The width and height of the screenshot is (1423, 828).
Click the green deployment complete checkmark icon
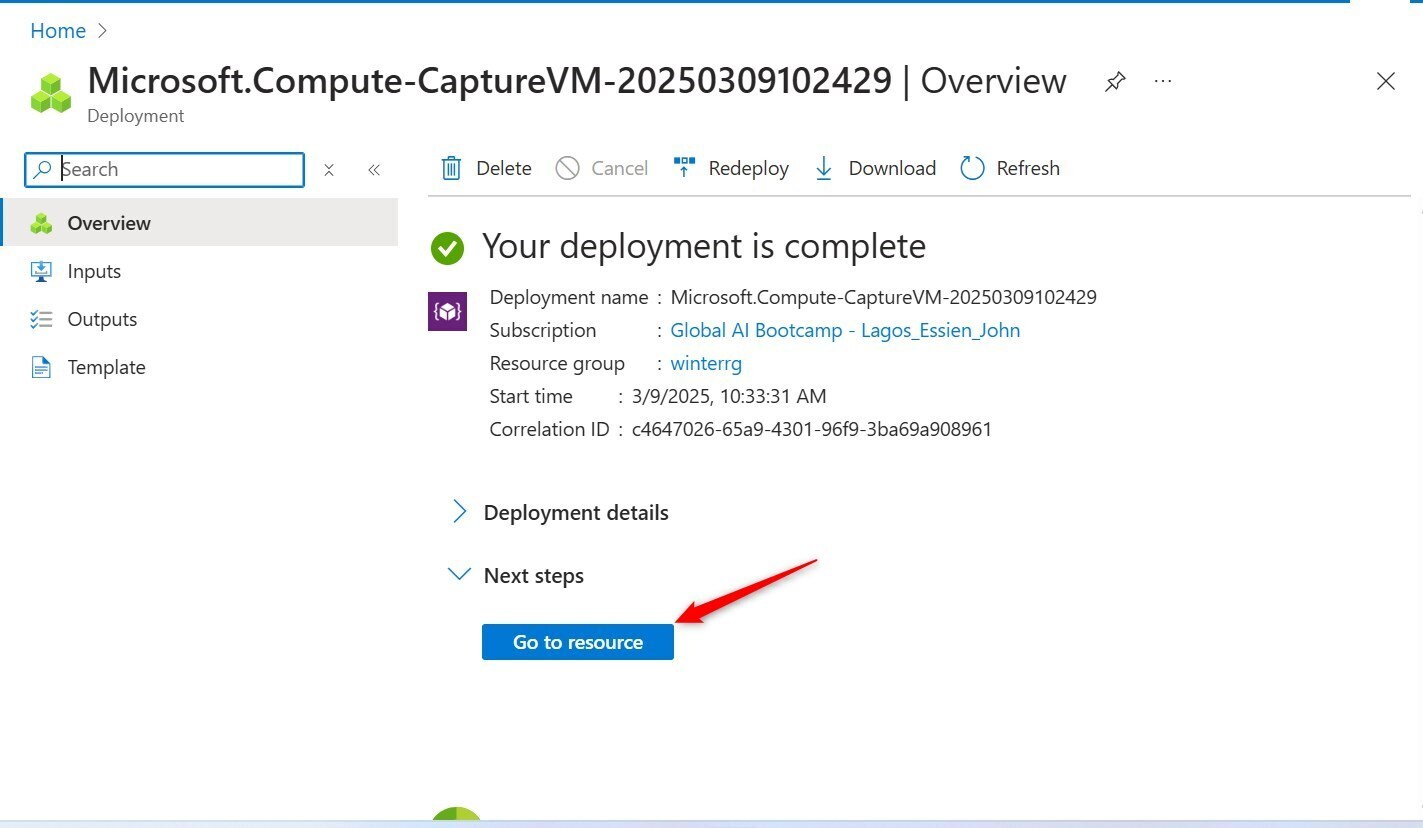(x=447, y=248)
